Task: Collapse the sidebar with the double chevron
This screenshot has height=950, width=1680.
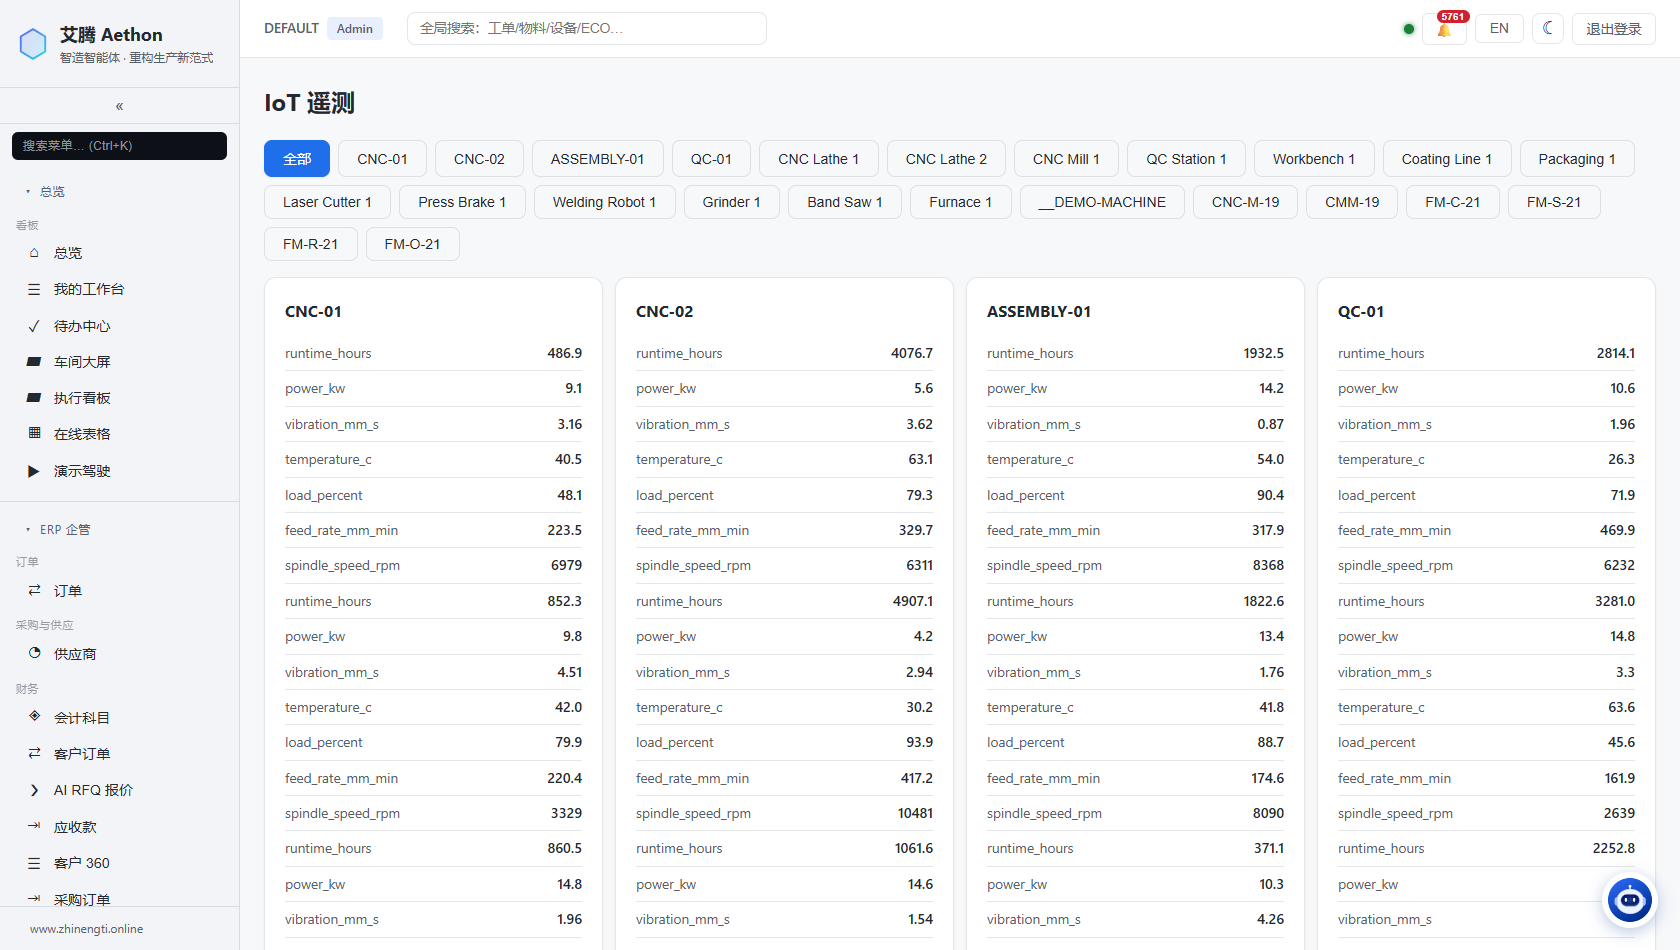Action: point(119,106)
